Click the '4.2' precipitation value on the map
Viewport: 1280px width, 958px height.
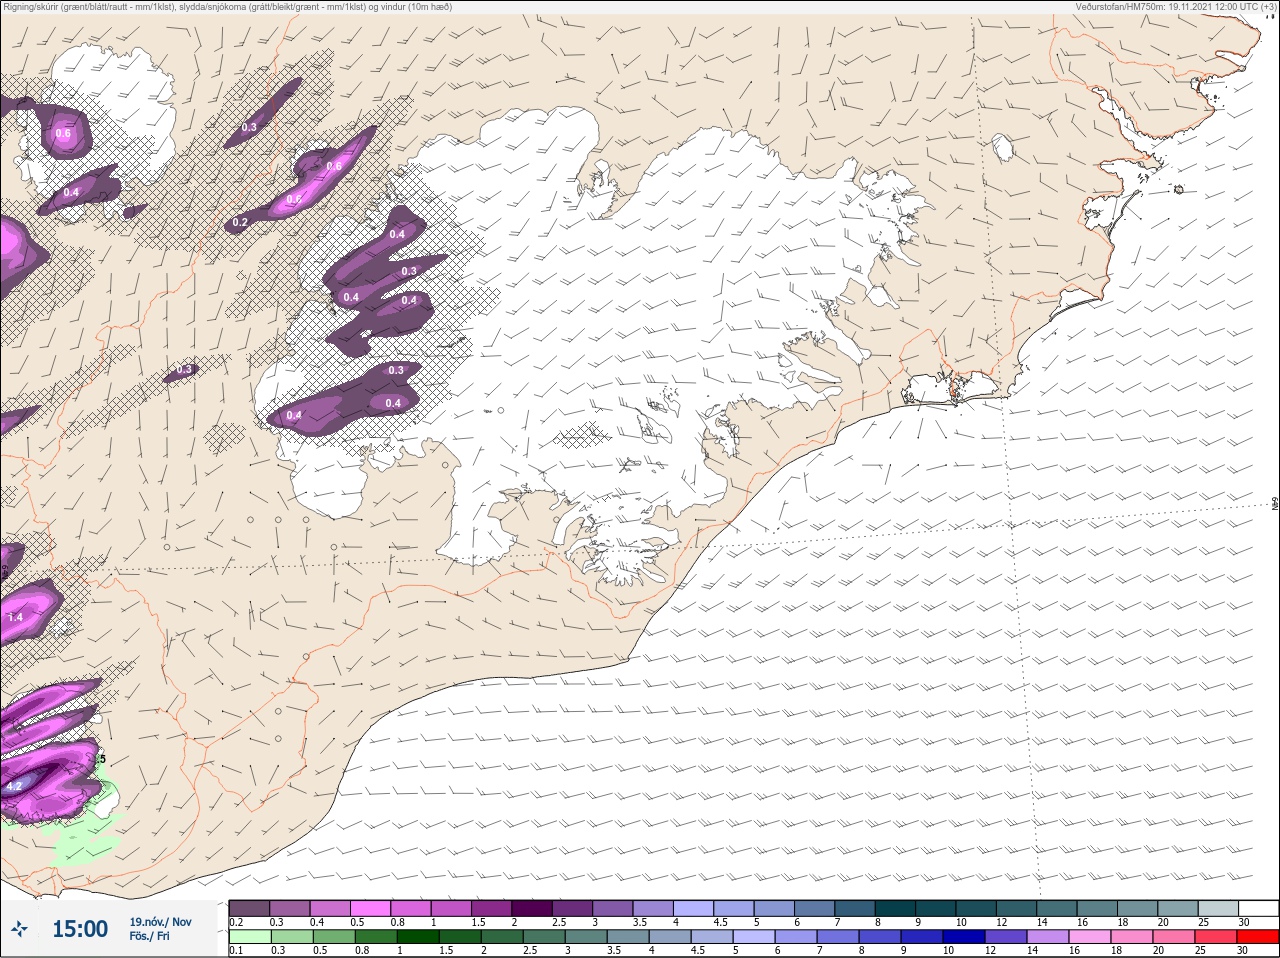coord(14,787)
